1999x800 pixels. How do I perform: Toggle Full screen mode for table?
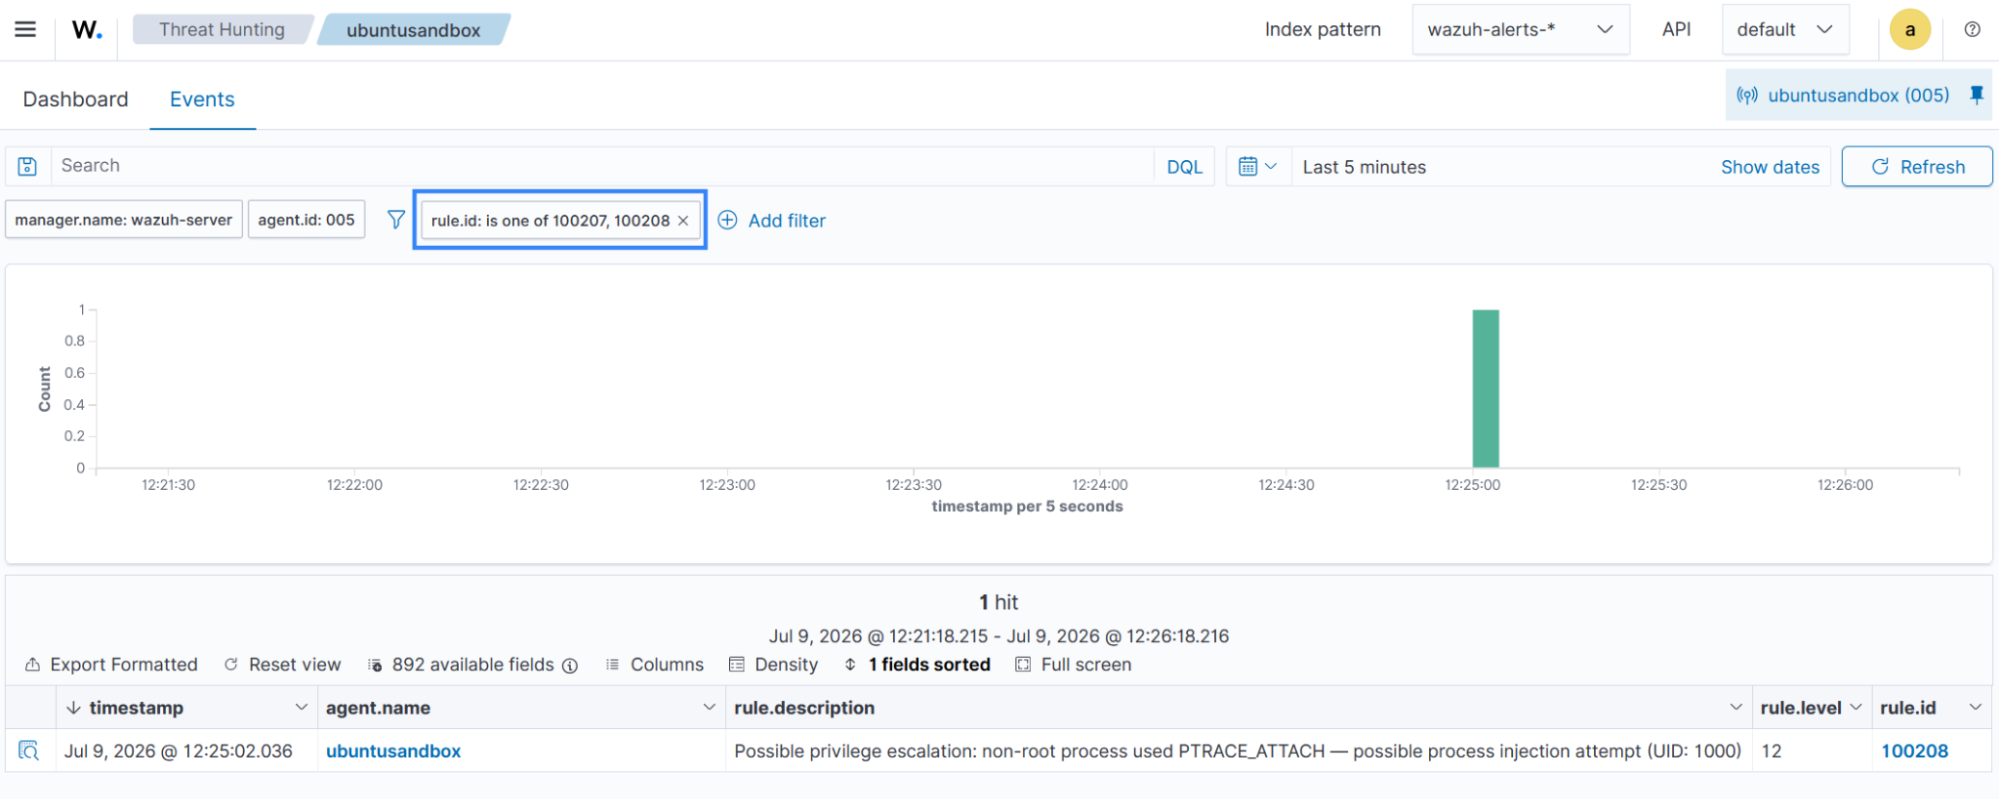[x=1073, y=664]
